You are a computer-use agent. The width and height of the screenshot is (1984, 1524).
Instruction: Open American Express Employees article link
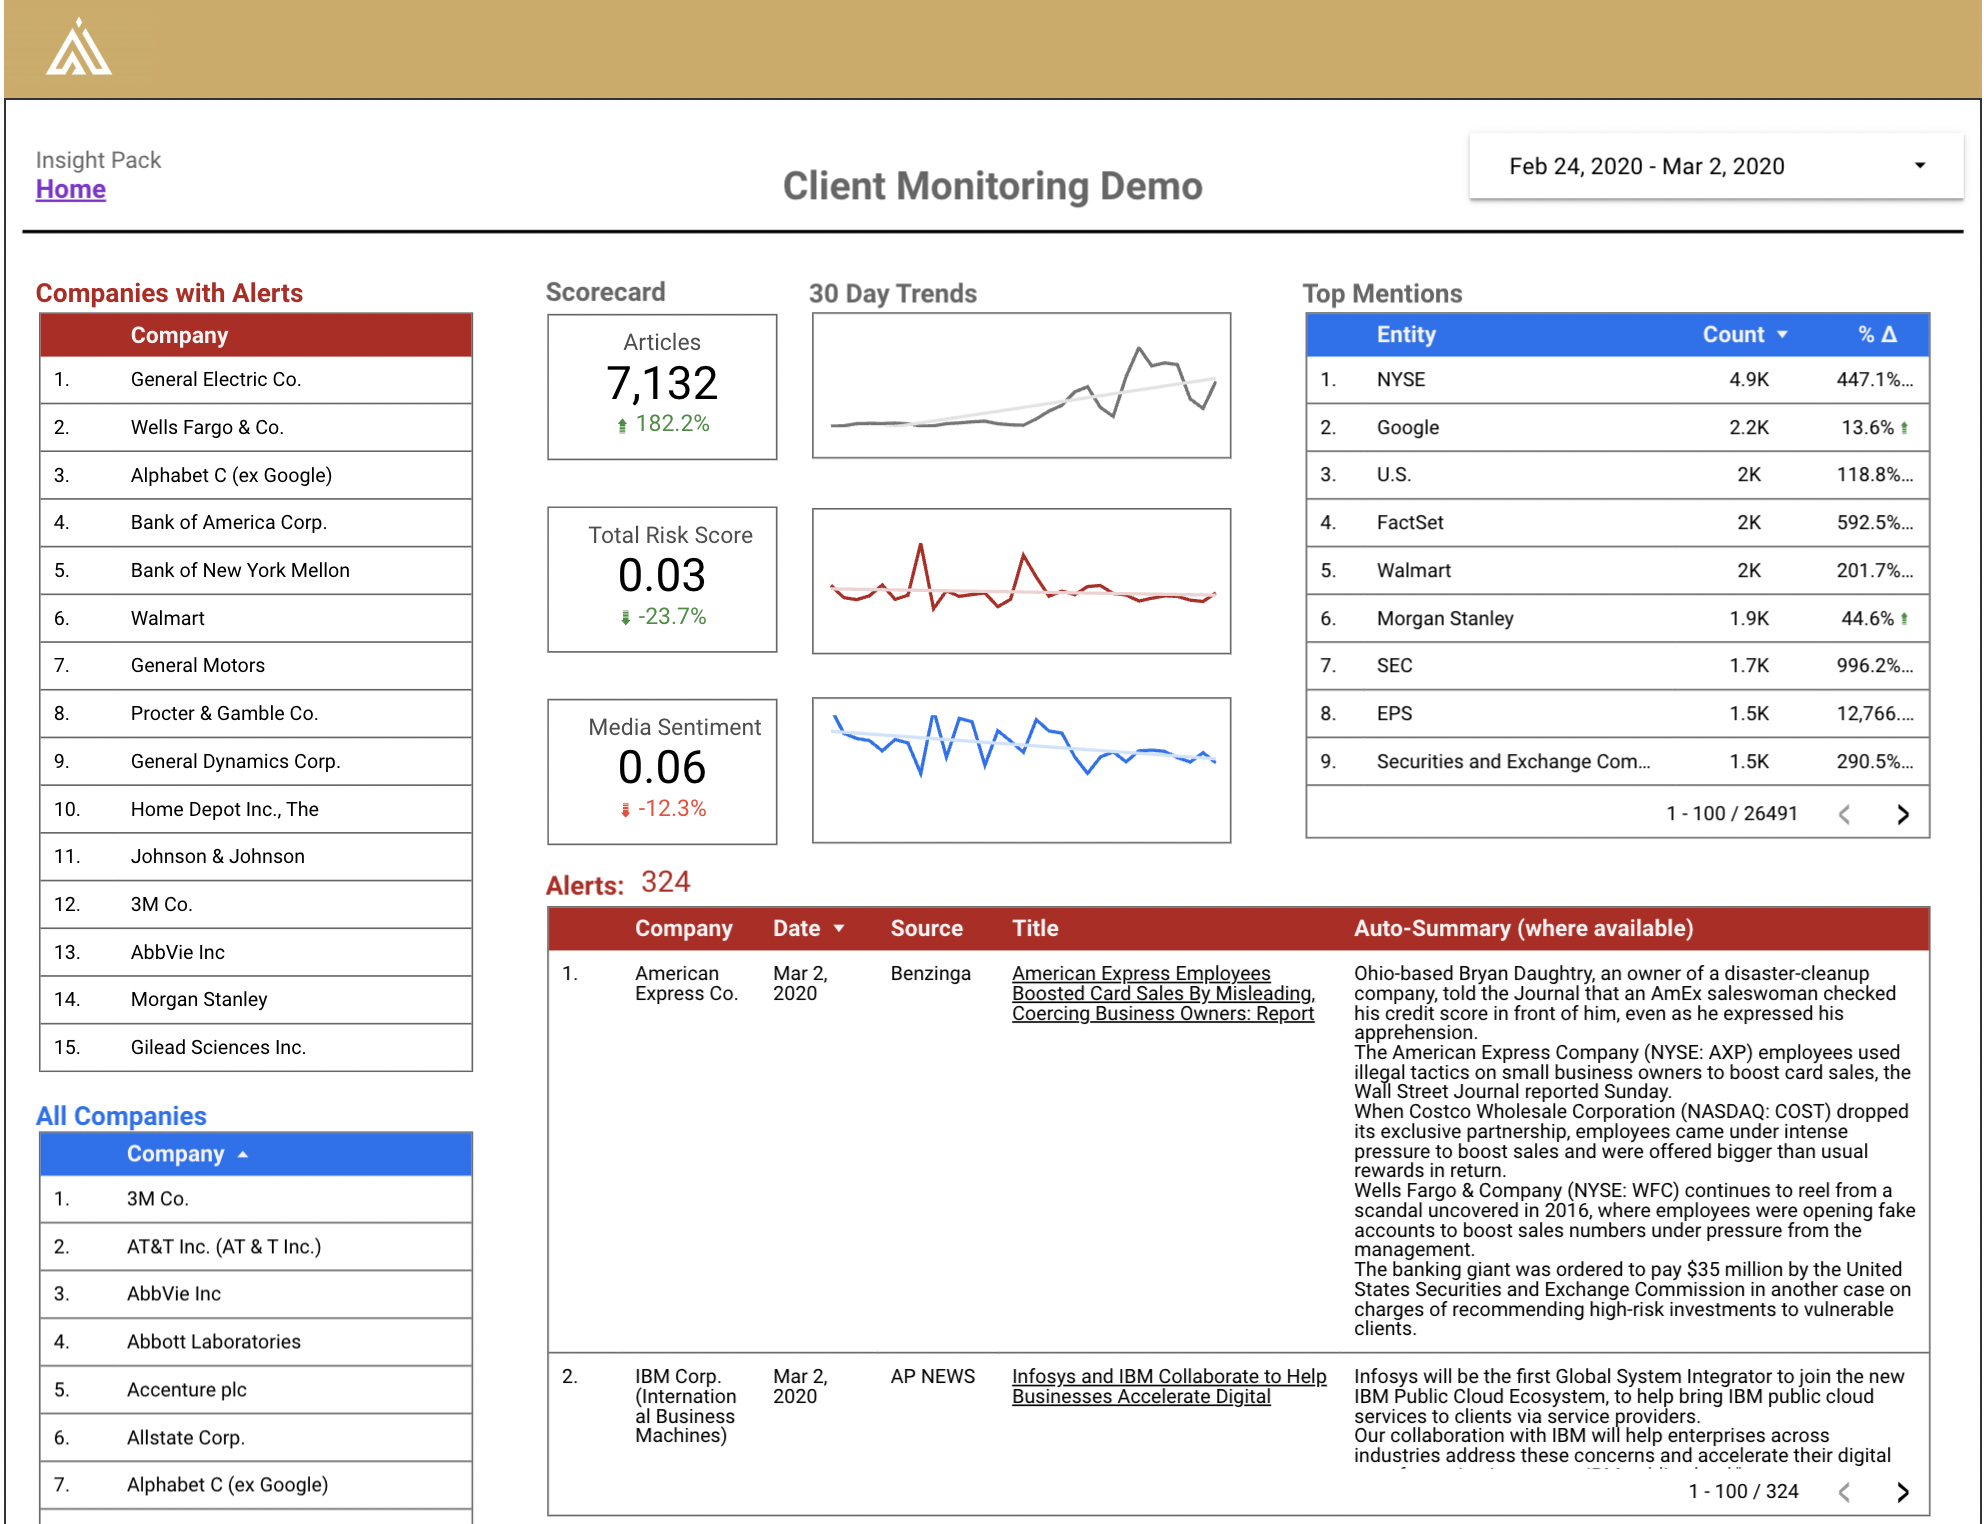click(1163, 993)
